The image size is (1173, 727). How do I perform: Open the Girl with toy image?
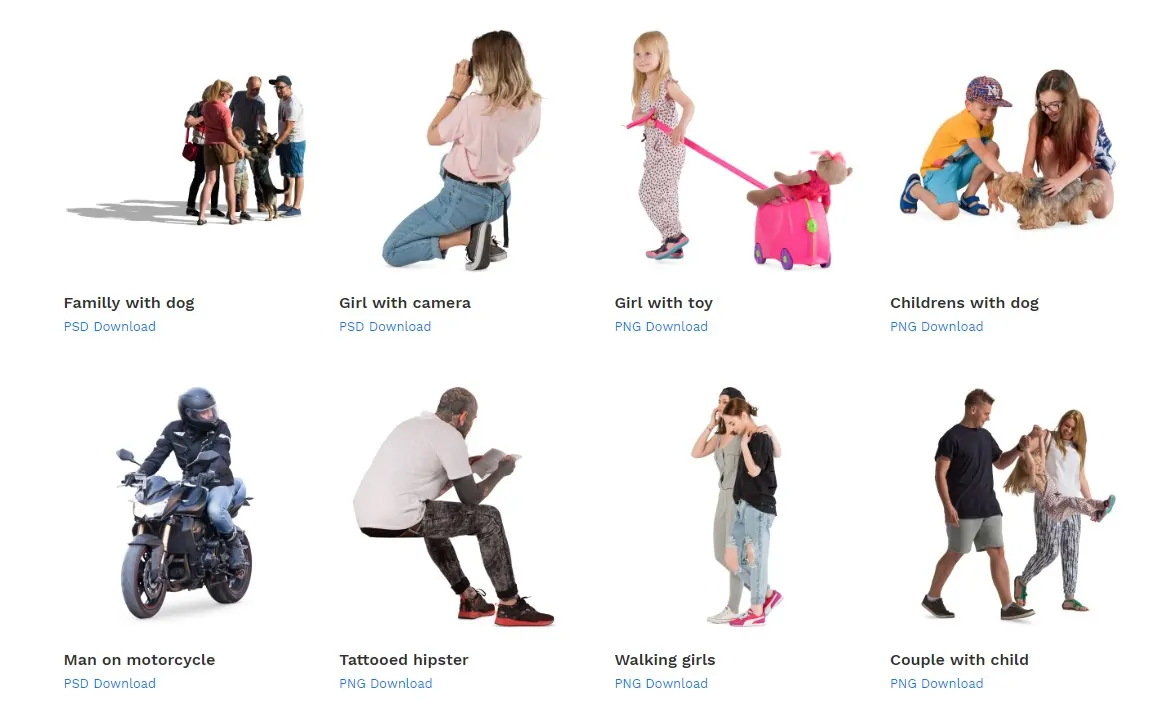[737, 150]
